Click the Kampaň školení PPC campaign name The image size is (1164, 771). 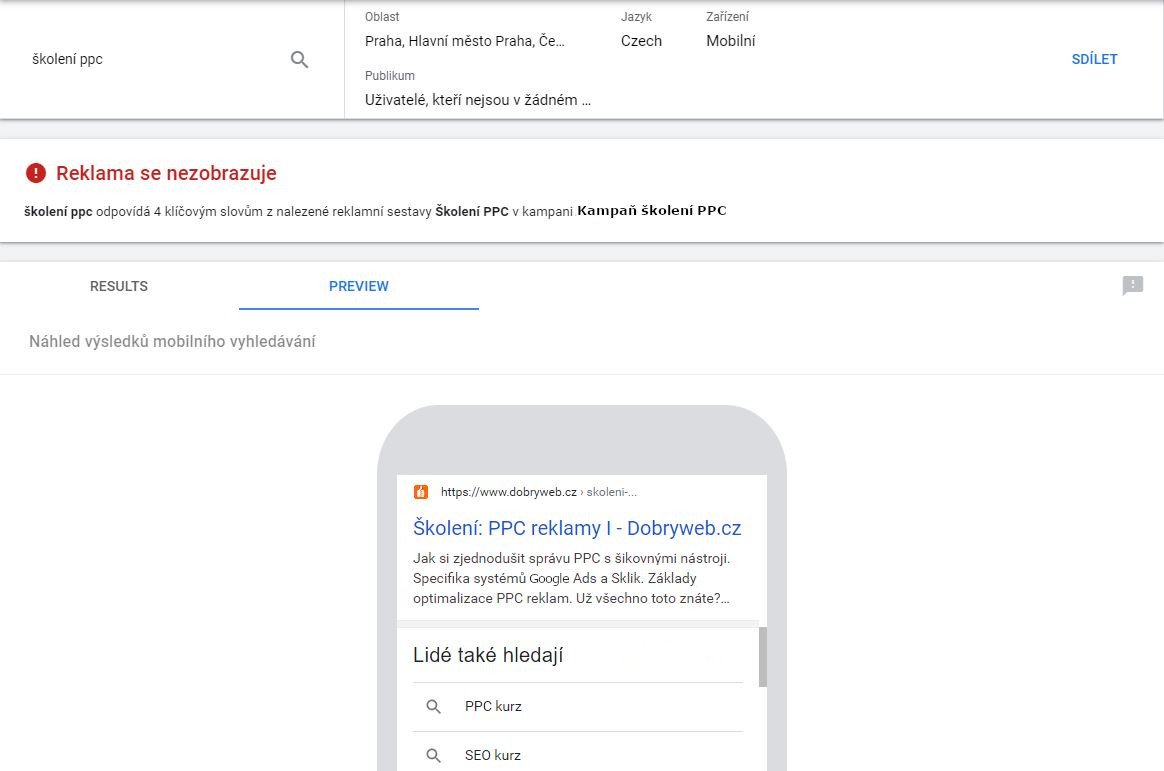pos(652,211)
